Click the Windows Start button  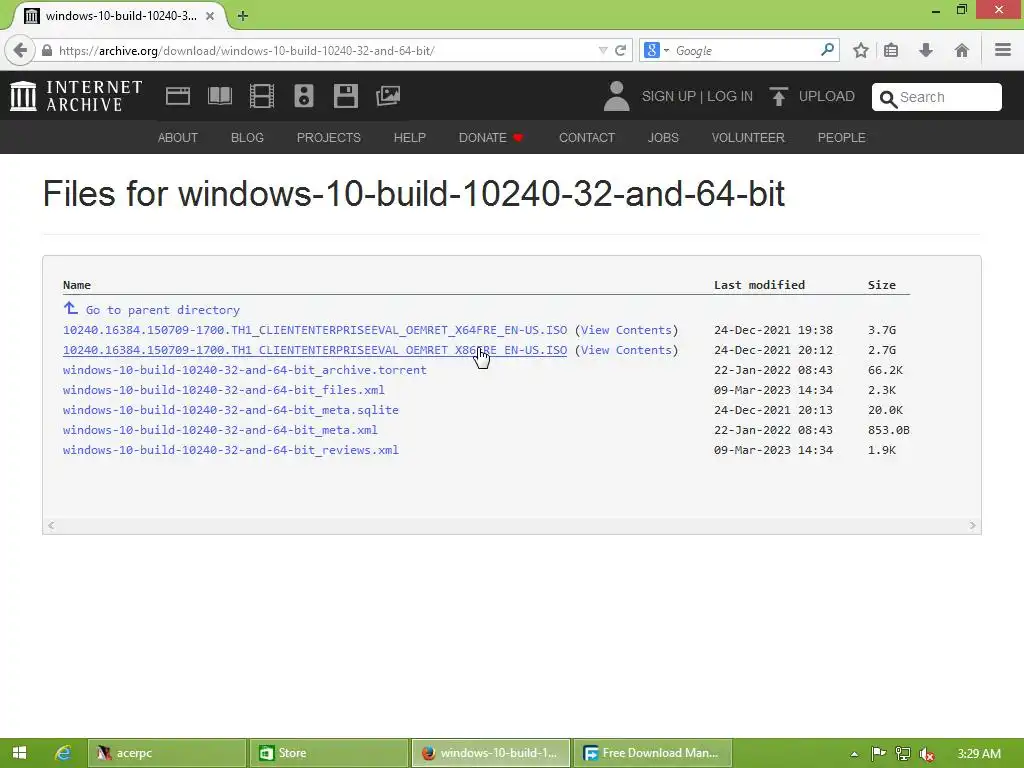(19, 753)
